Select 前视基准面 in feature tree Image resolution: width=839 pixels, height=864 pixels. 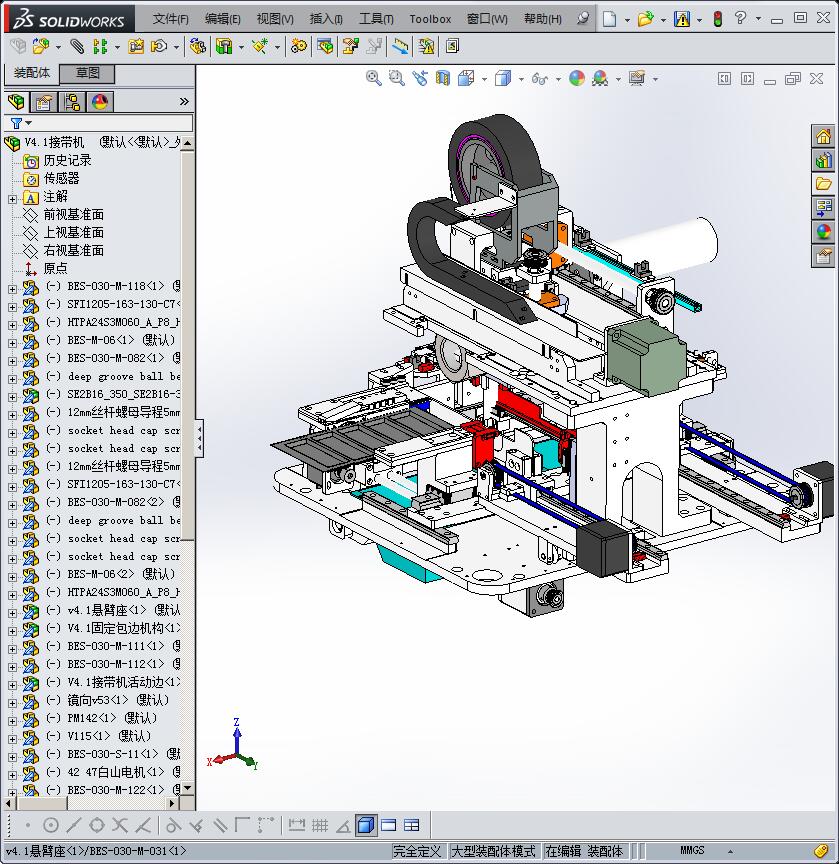73,214
